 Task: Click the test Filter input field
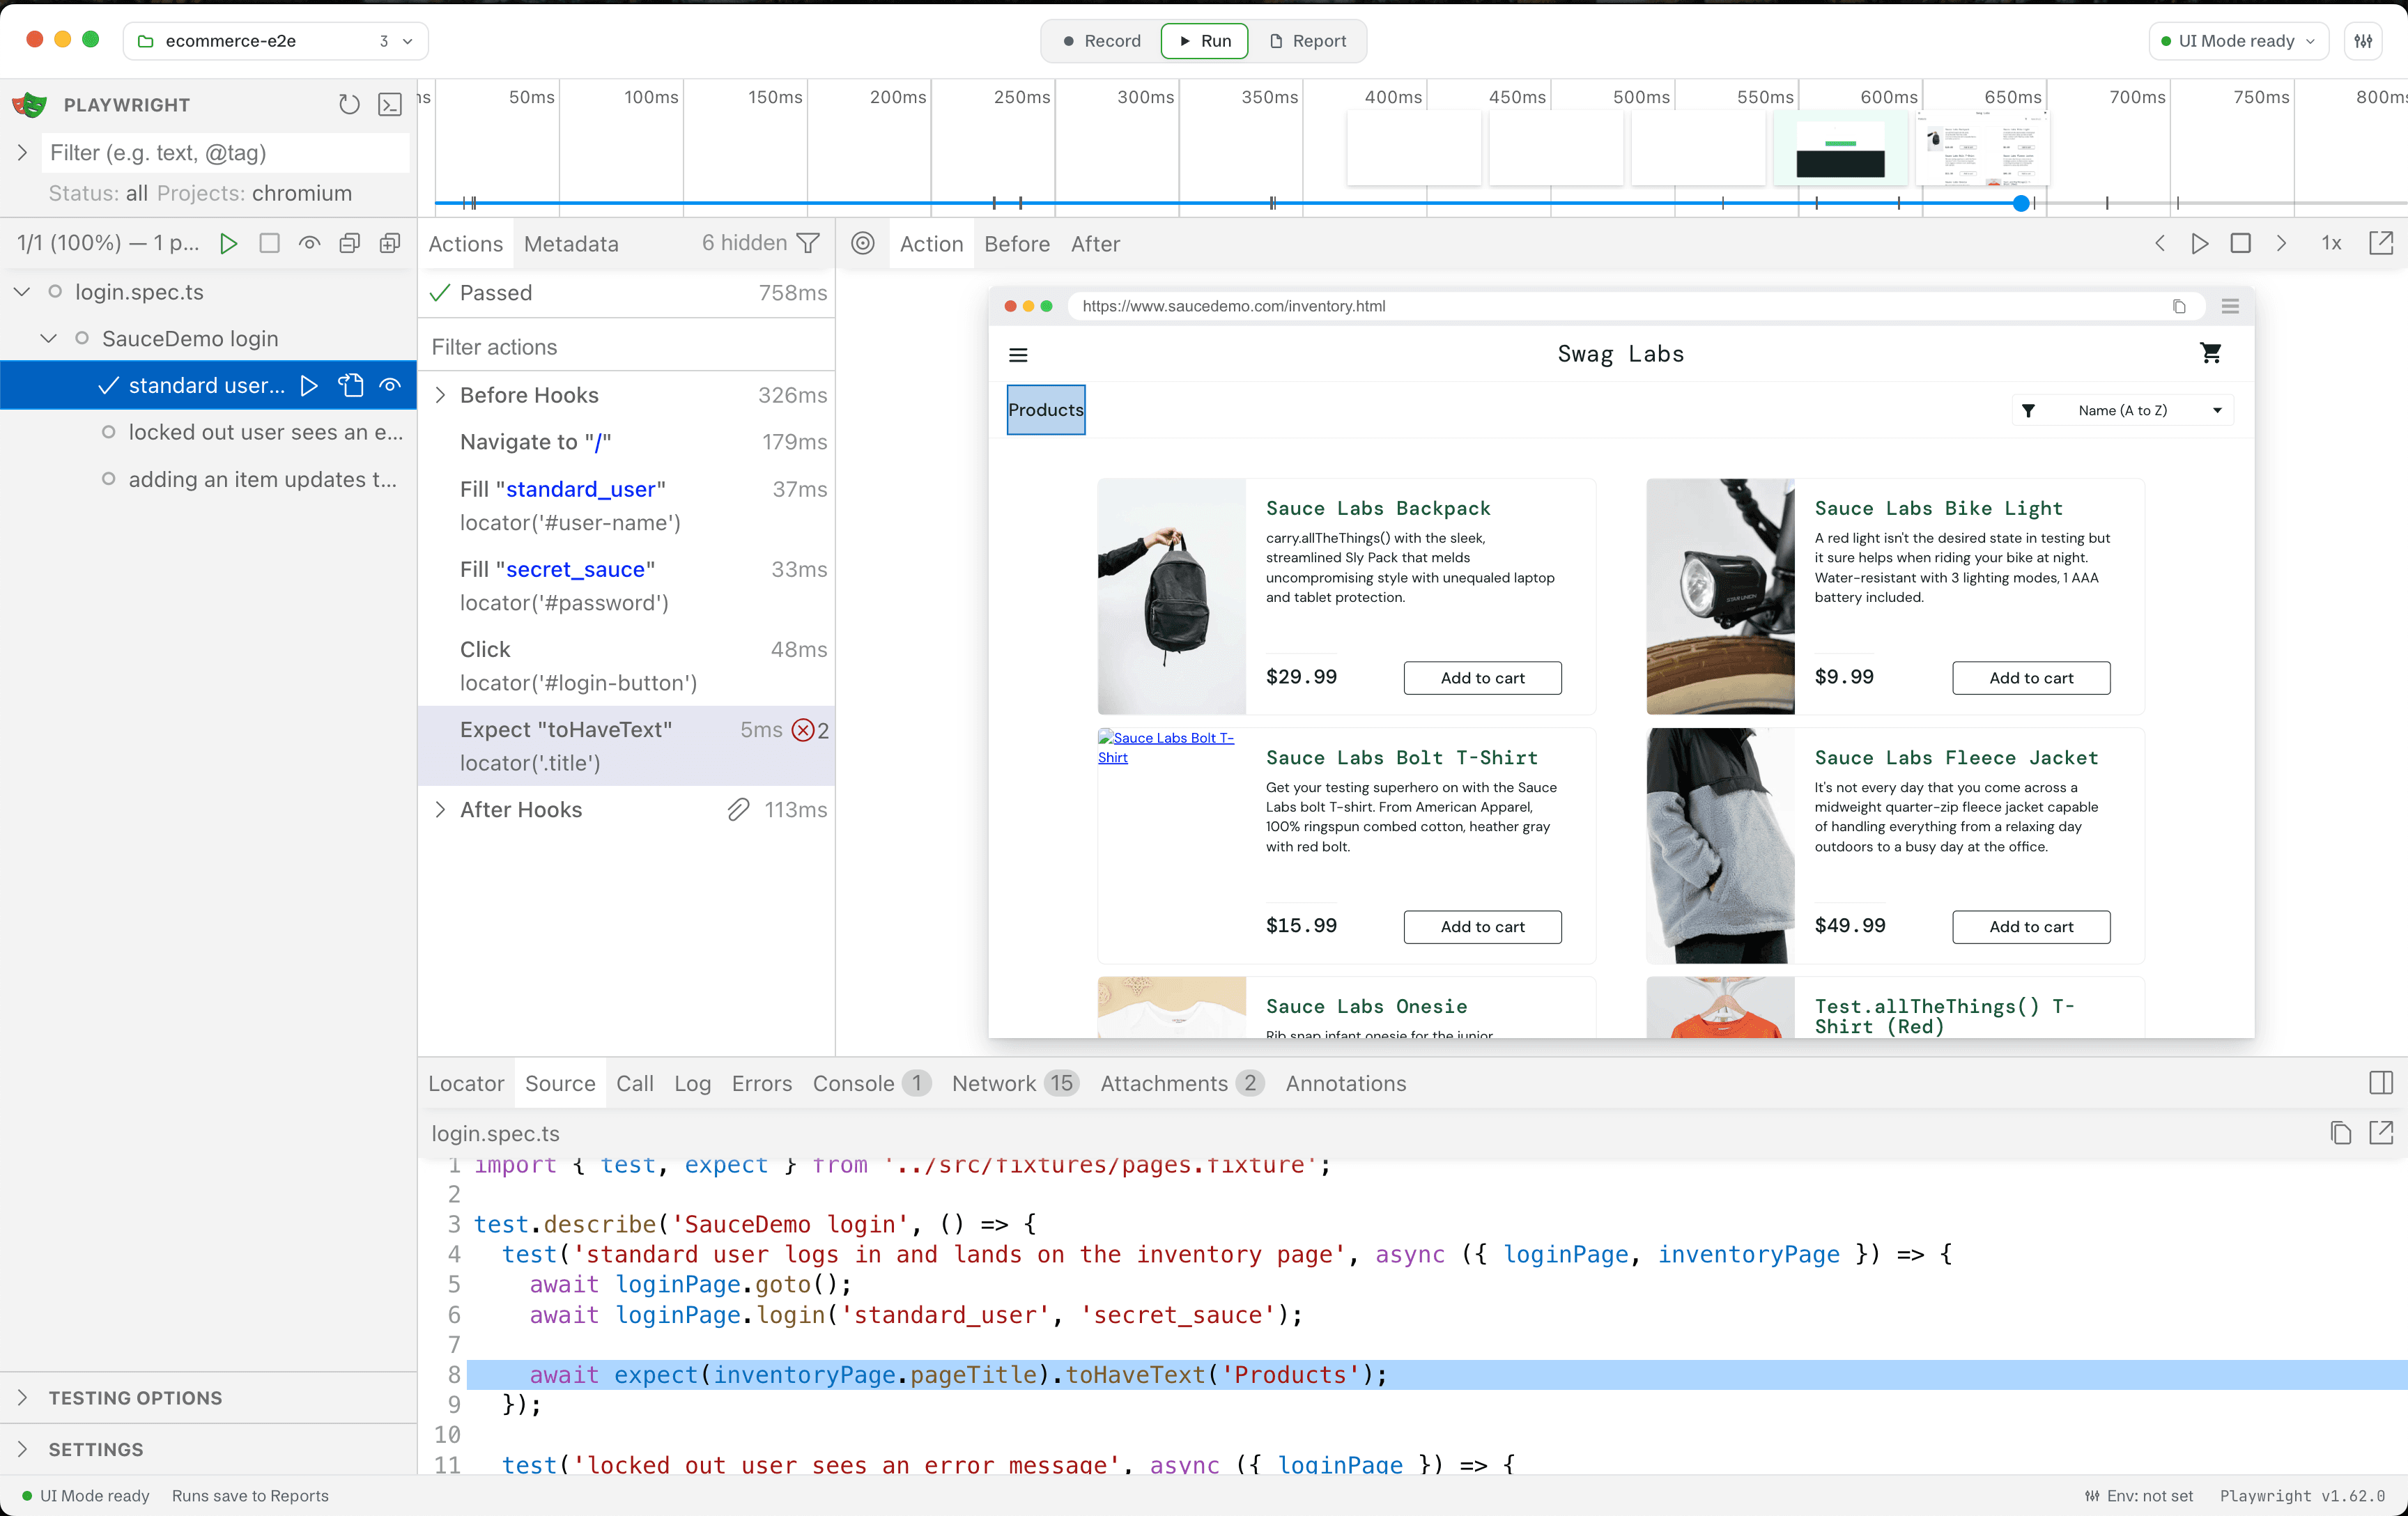coord(226,152)
